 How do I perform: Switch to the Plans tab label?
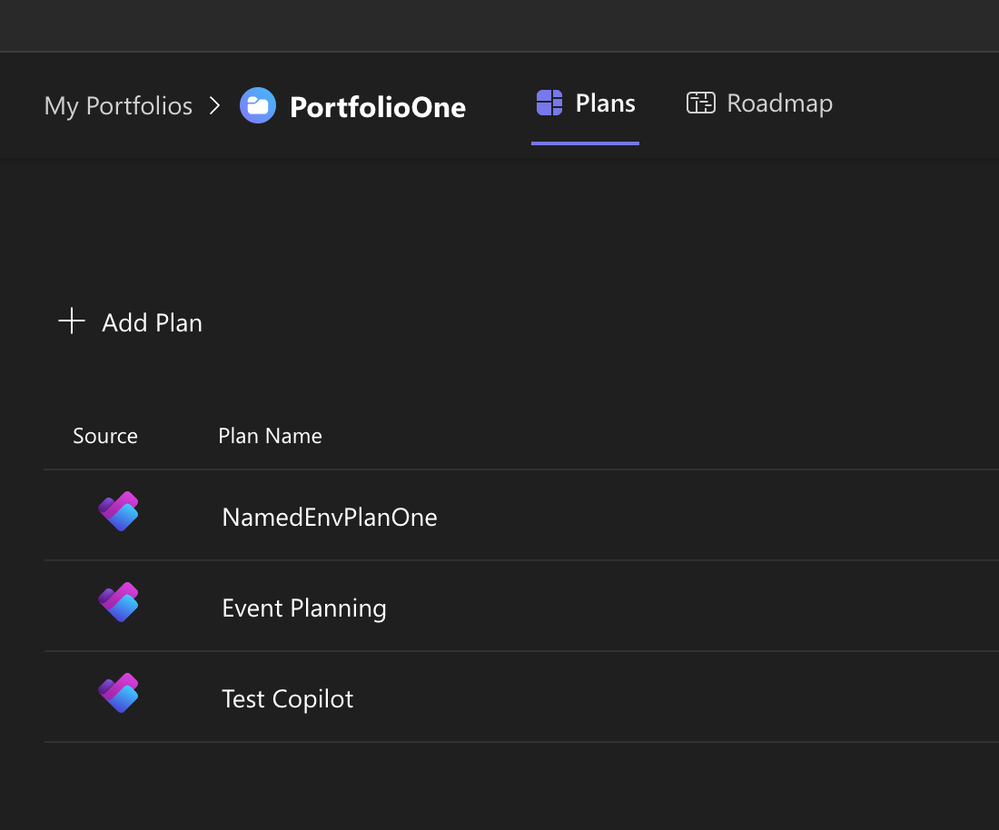coord(605,103)
